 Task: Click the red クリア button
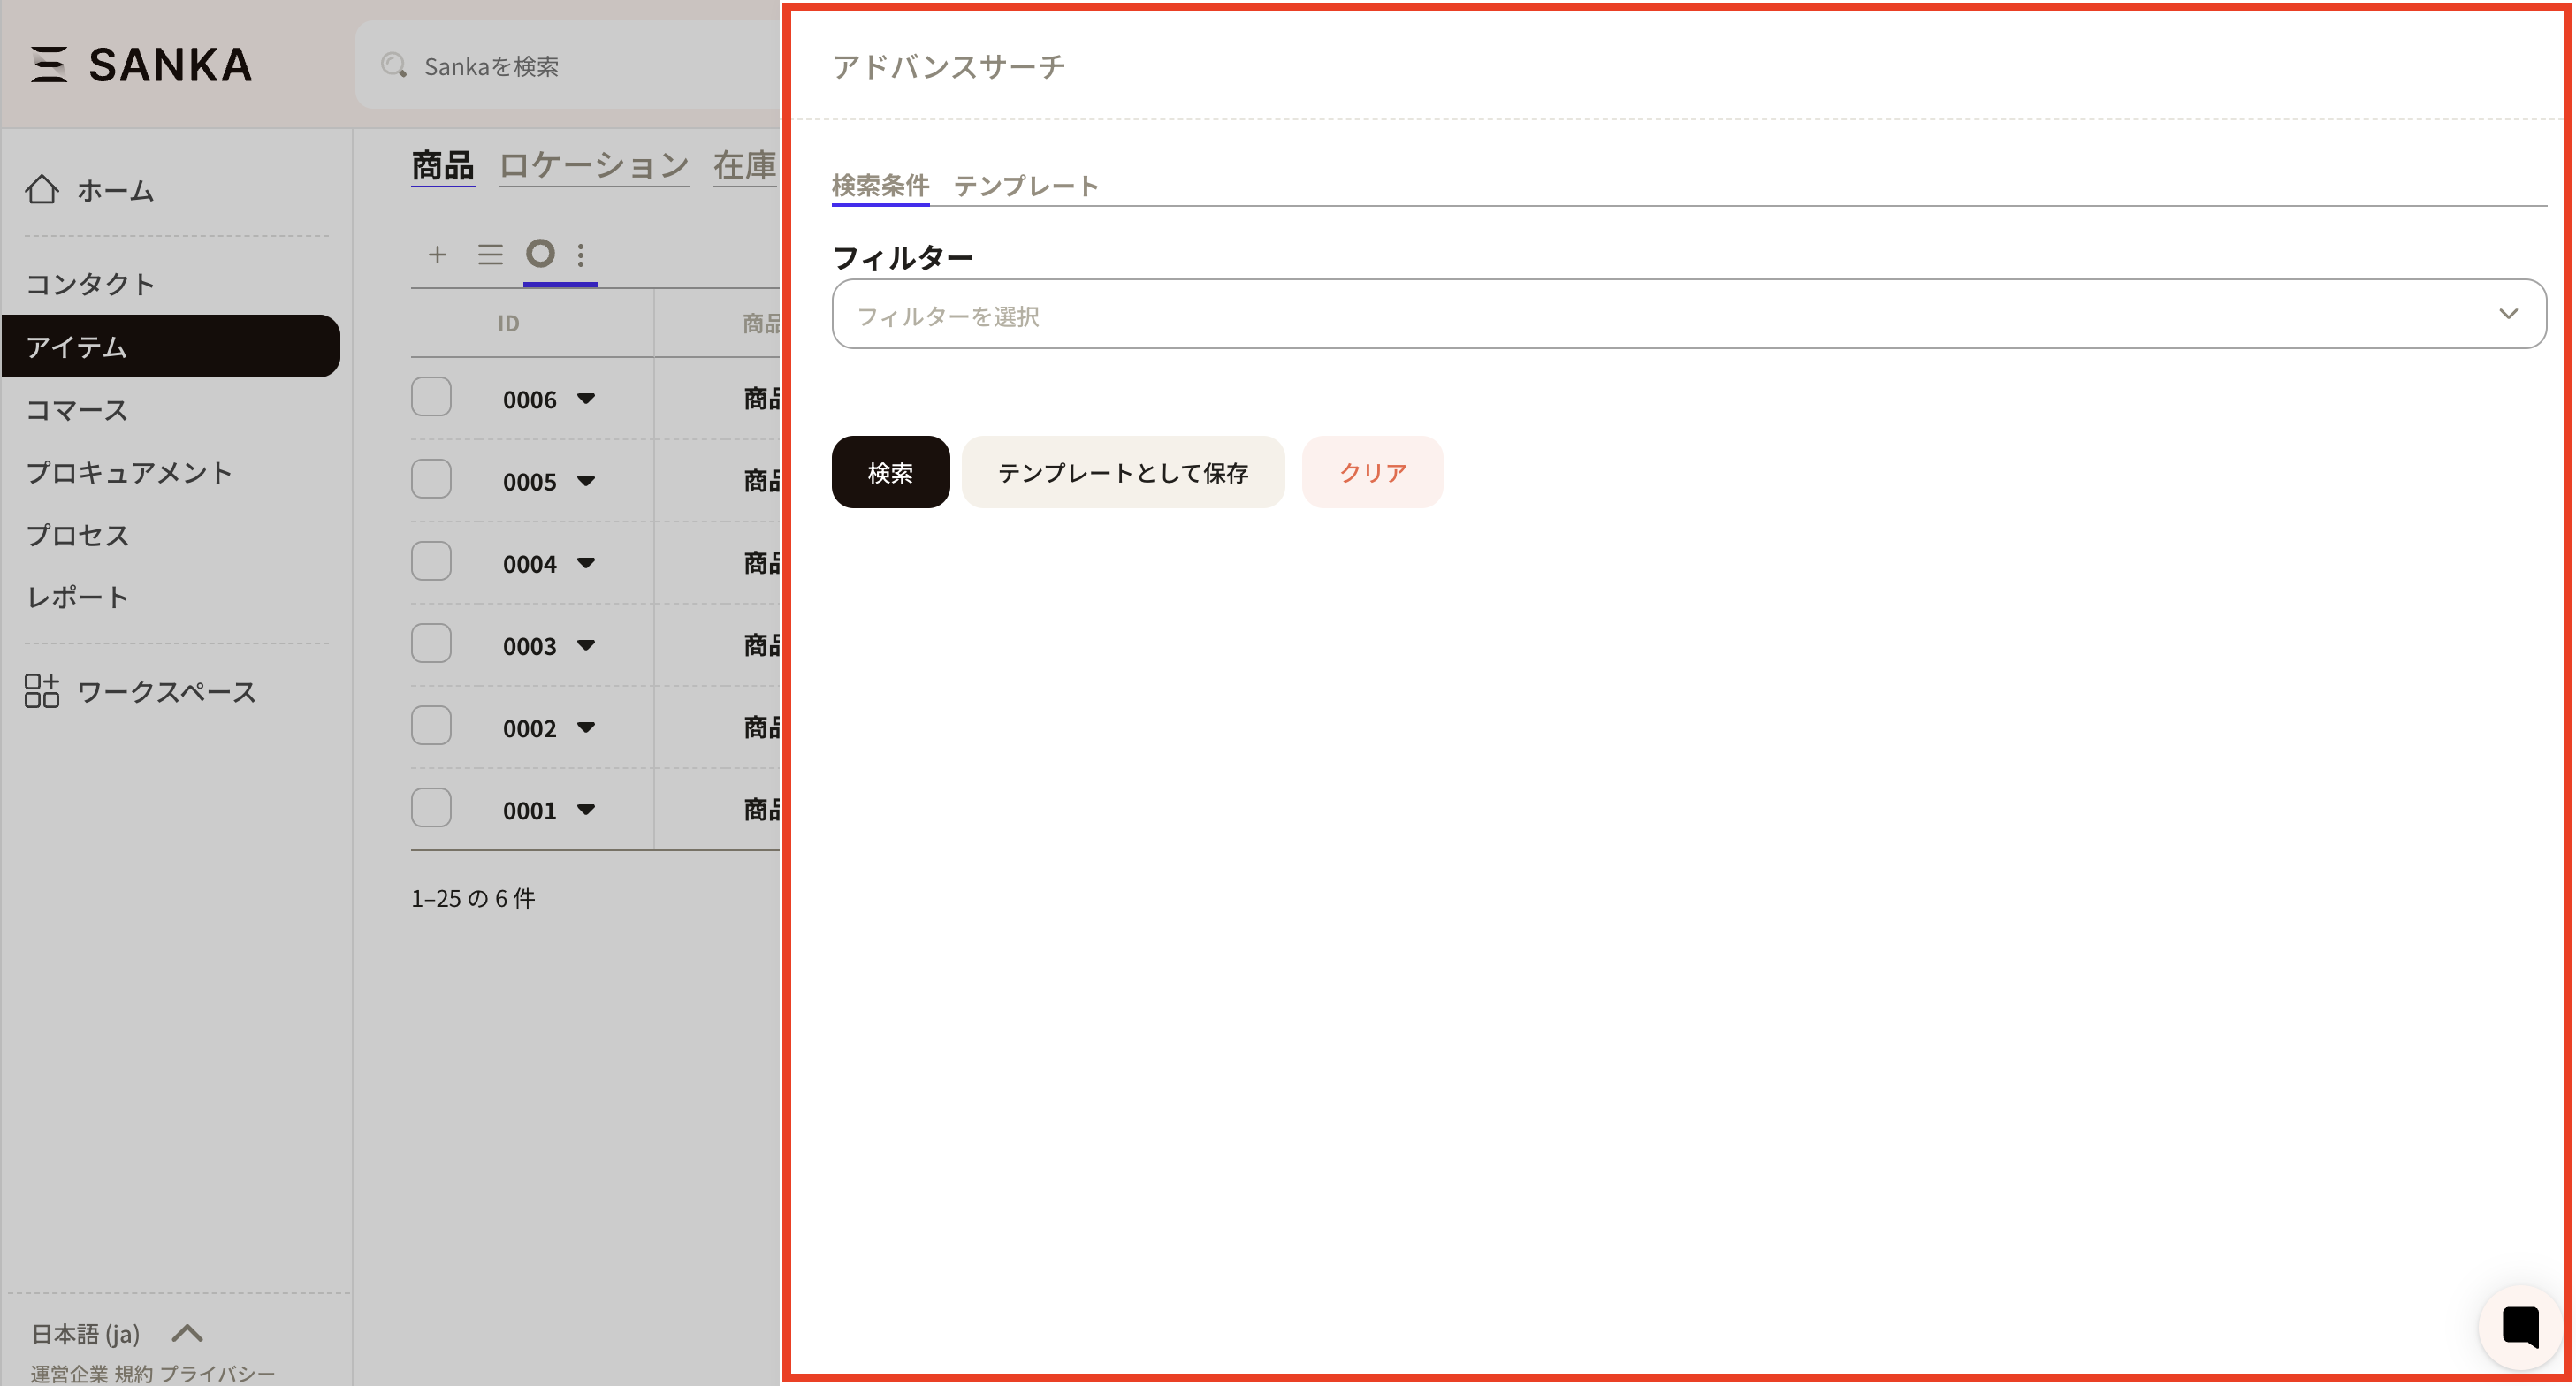pyautogui.click(x=1371, y=472)
